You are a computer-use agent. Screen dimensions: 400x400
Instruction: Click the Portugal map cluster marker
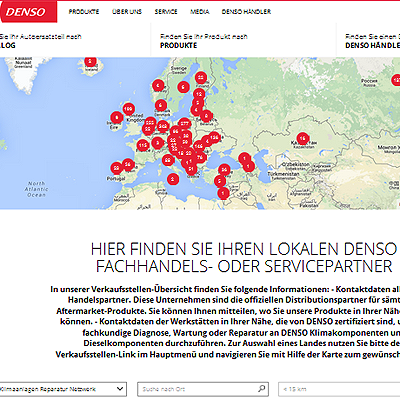pyautogui.click(x=116, y=168)
